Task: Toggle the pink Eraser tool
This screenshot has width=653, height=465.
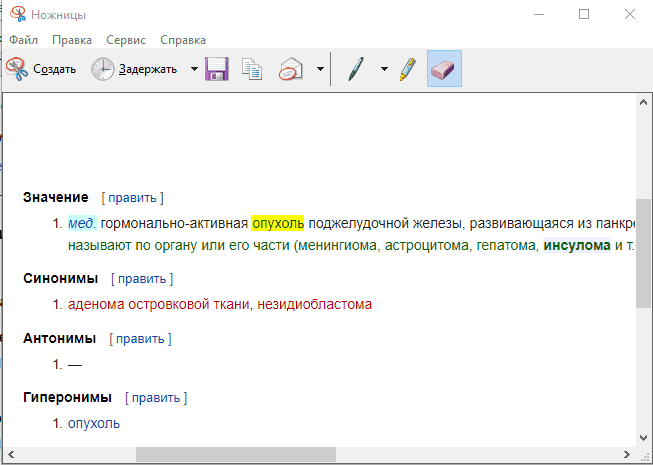Action: pyautogui.click(x=443, y=69)
